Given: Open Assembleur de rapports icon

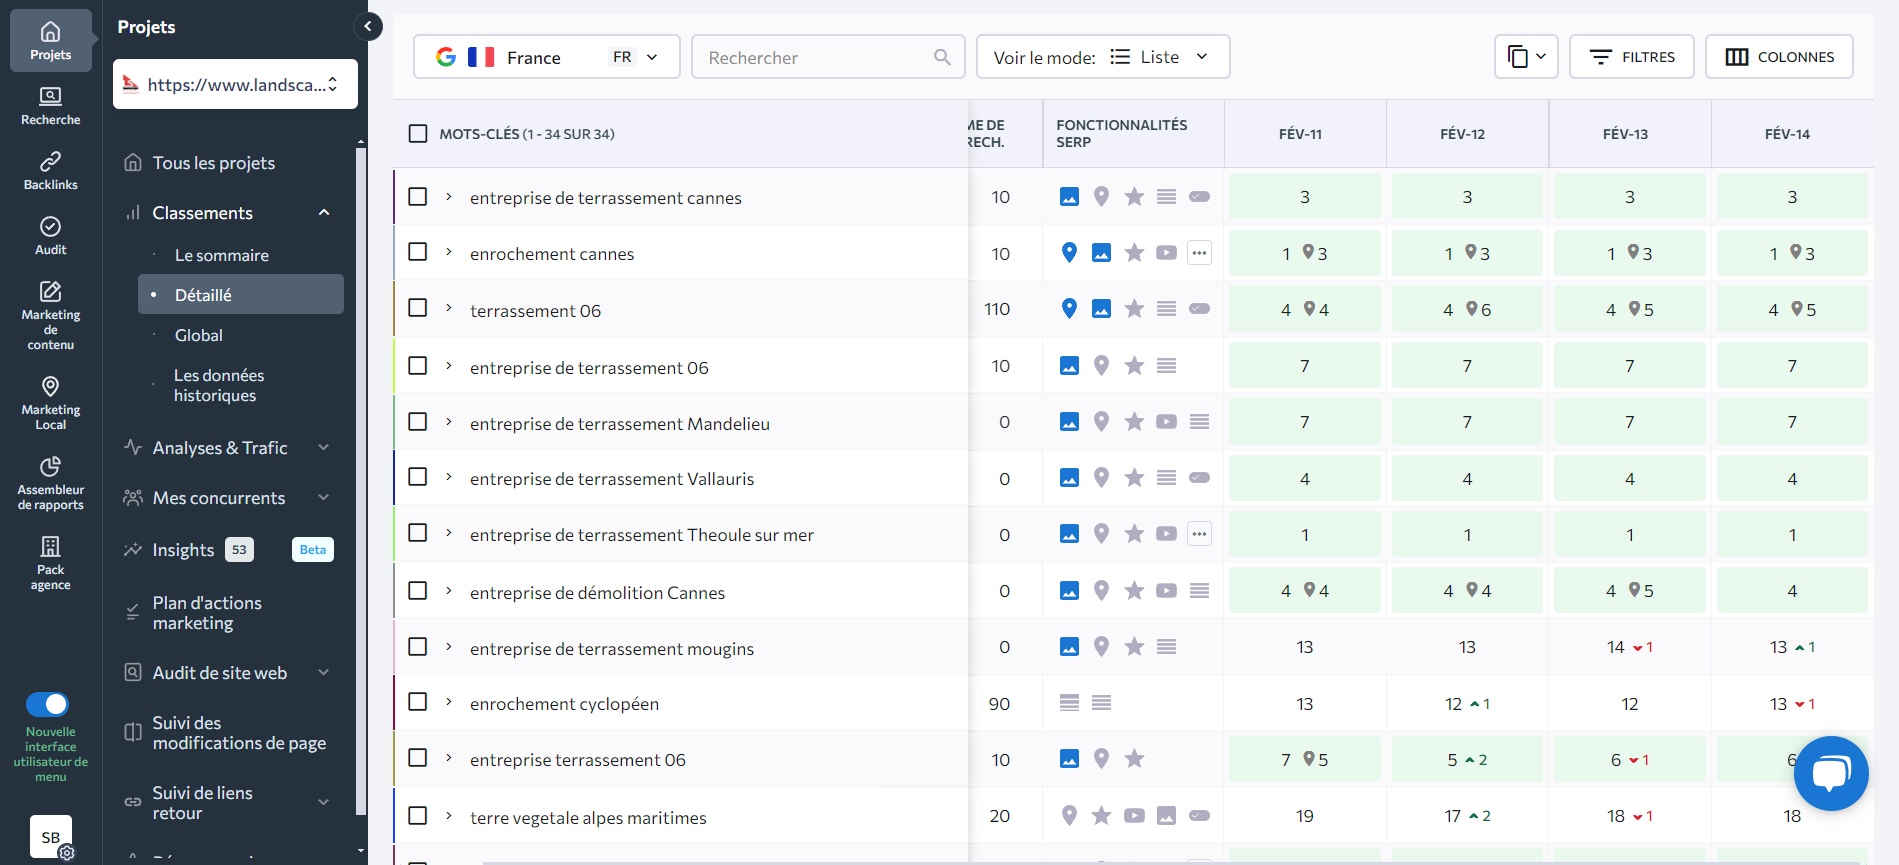Looking at the screenshot, I should pyautogui.click(x=50, y=482).
